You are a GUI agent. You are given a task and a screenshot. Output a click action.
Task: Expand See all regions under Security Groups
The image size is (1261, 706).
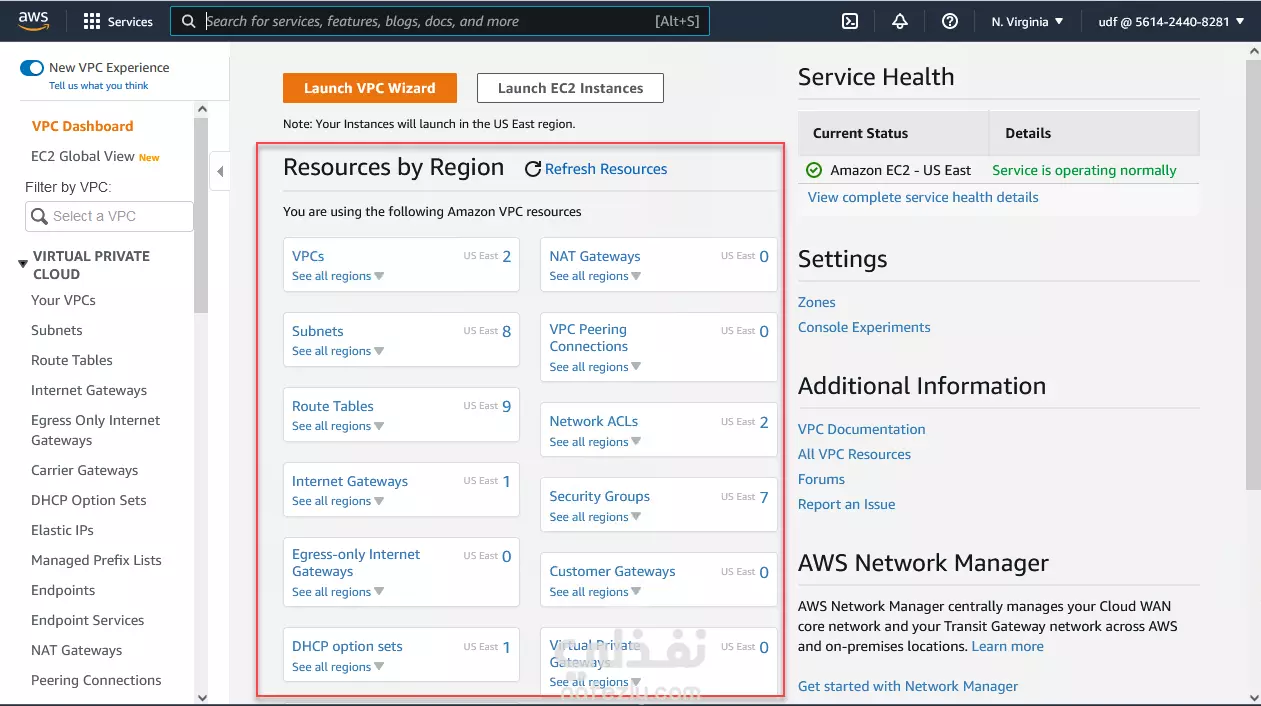coord(595,517)
